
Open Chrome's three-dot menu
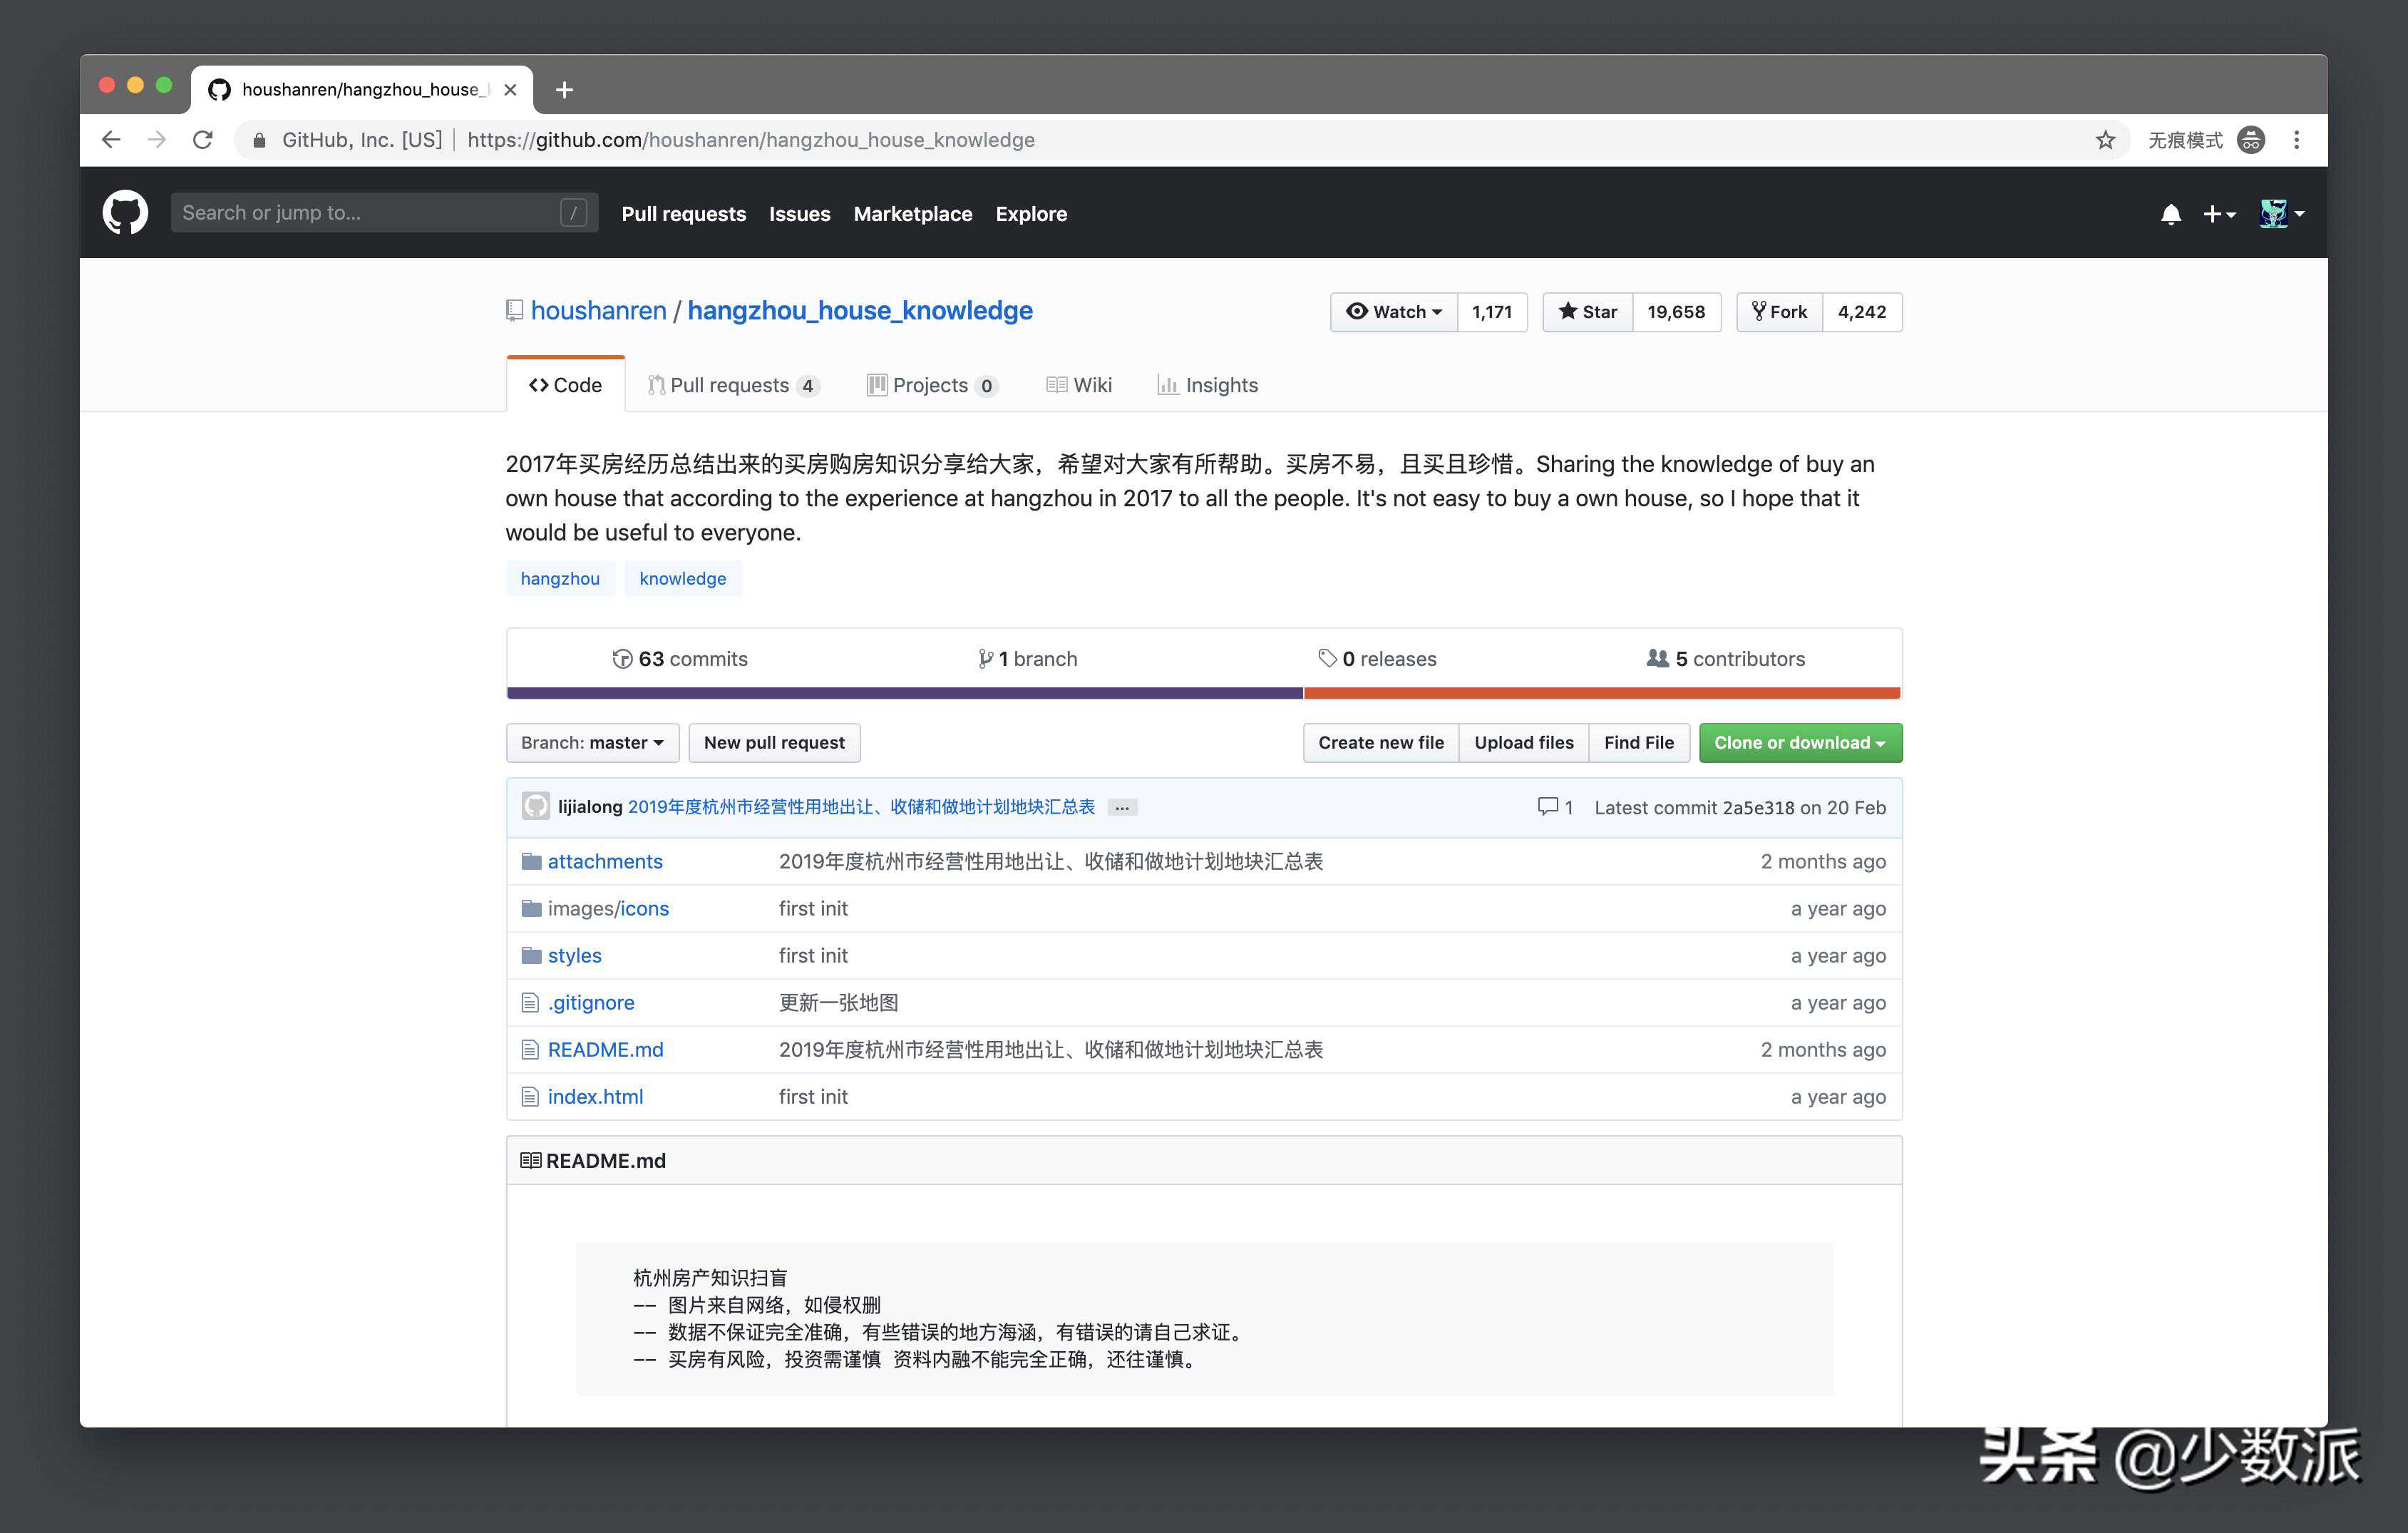2296,140
